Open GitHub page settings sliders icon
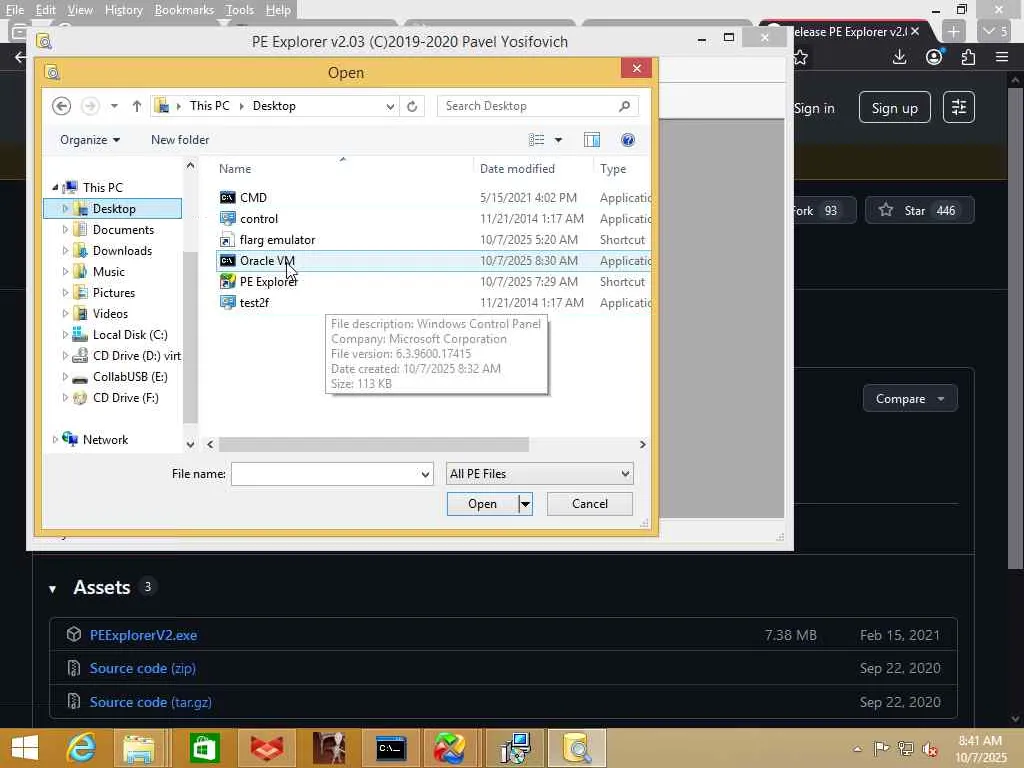Viewport: 1024px width, 768px height. [x=959, y=107]
